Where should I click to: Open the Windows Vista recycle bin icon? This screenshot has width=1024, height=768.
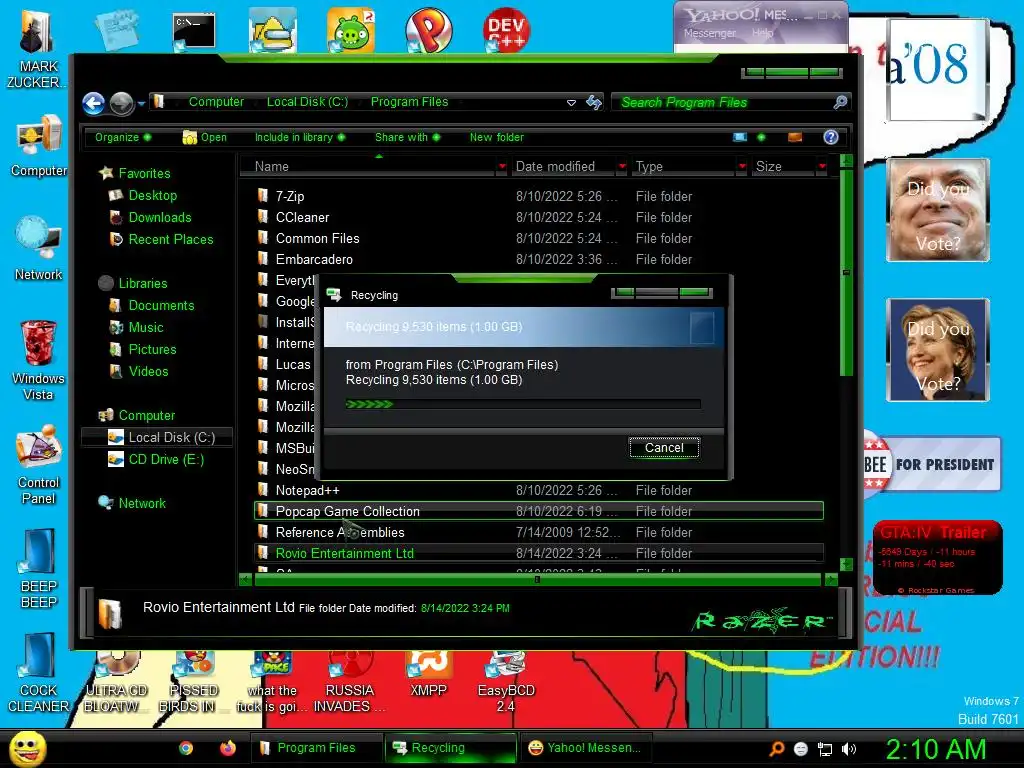(38, 360)
